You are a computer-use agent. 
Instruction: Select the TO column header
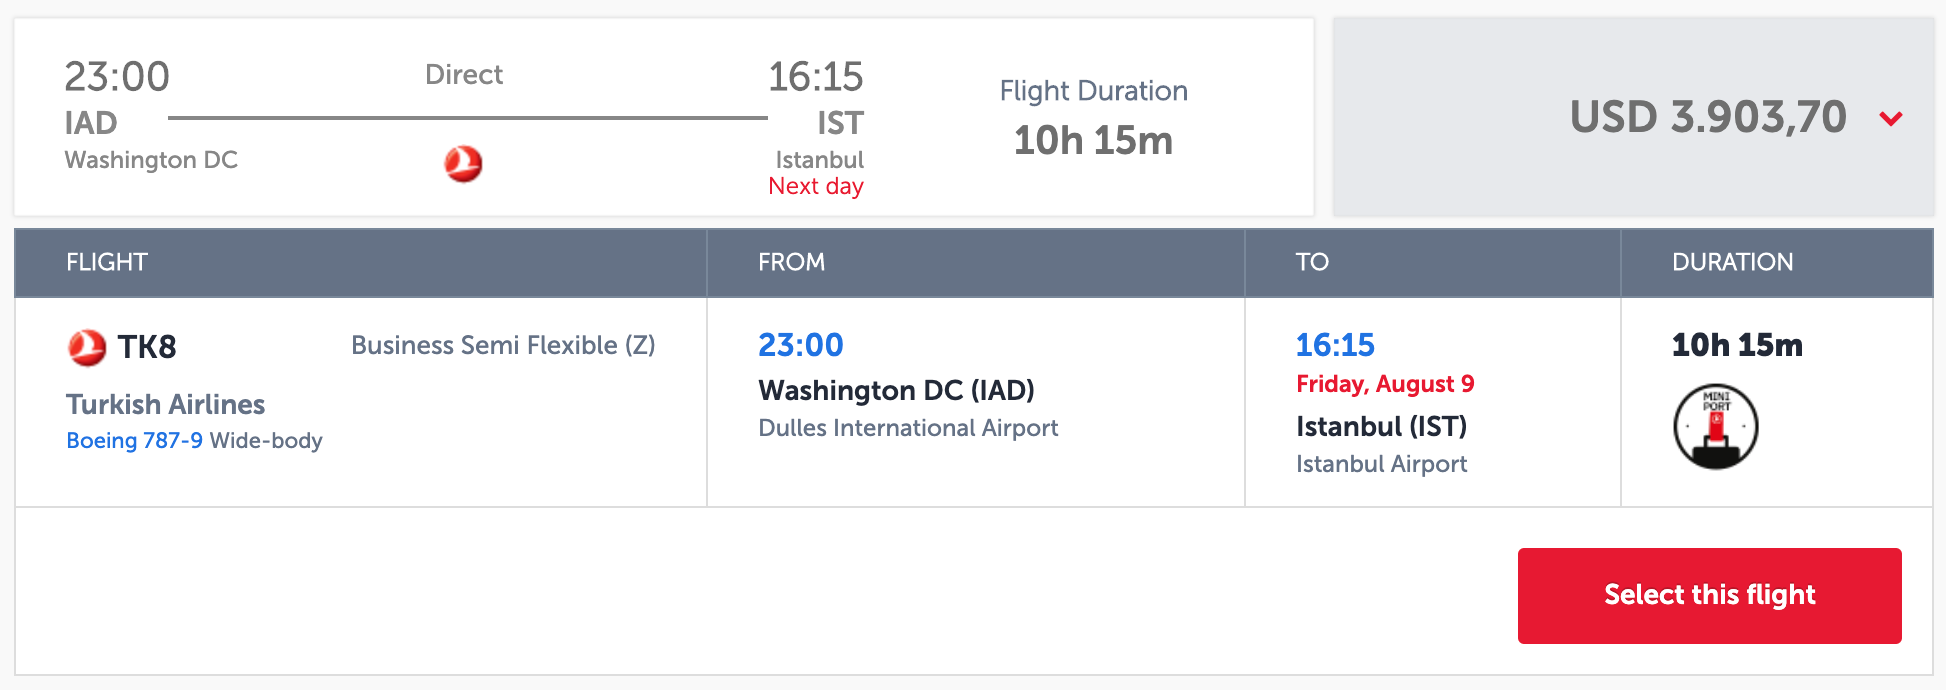[x=1312, y=262]
